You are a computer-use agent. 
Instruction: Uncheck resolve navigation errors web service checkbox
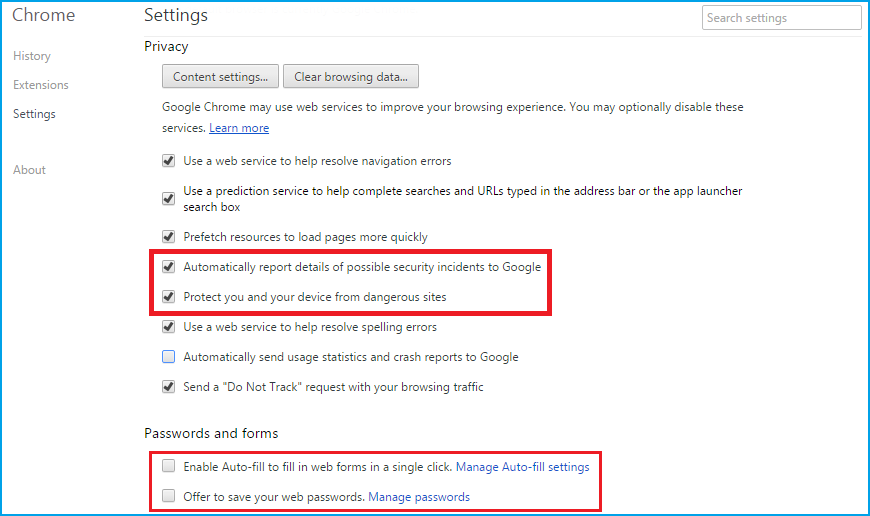pos(169,161)
